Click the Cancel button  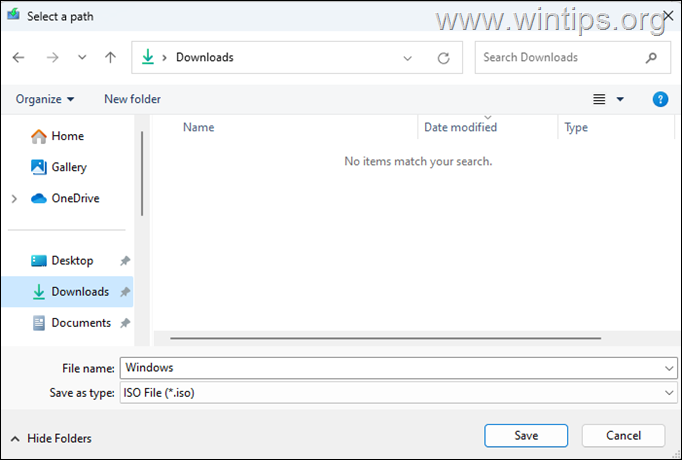click(x=623, y=436)
